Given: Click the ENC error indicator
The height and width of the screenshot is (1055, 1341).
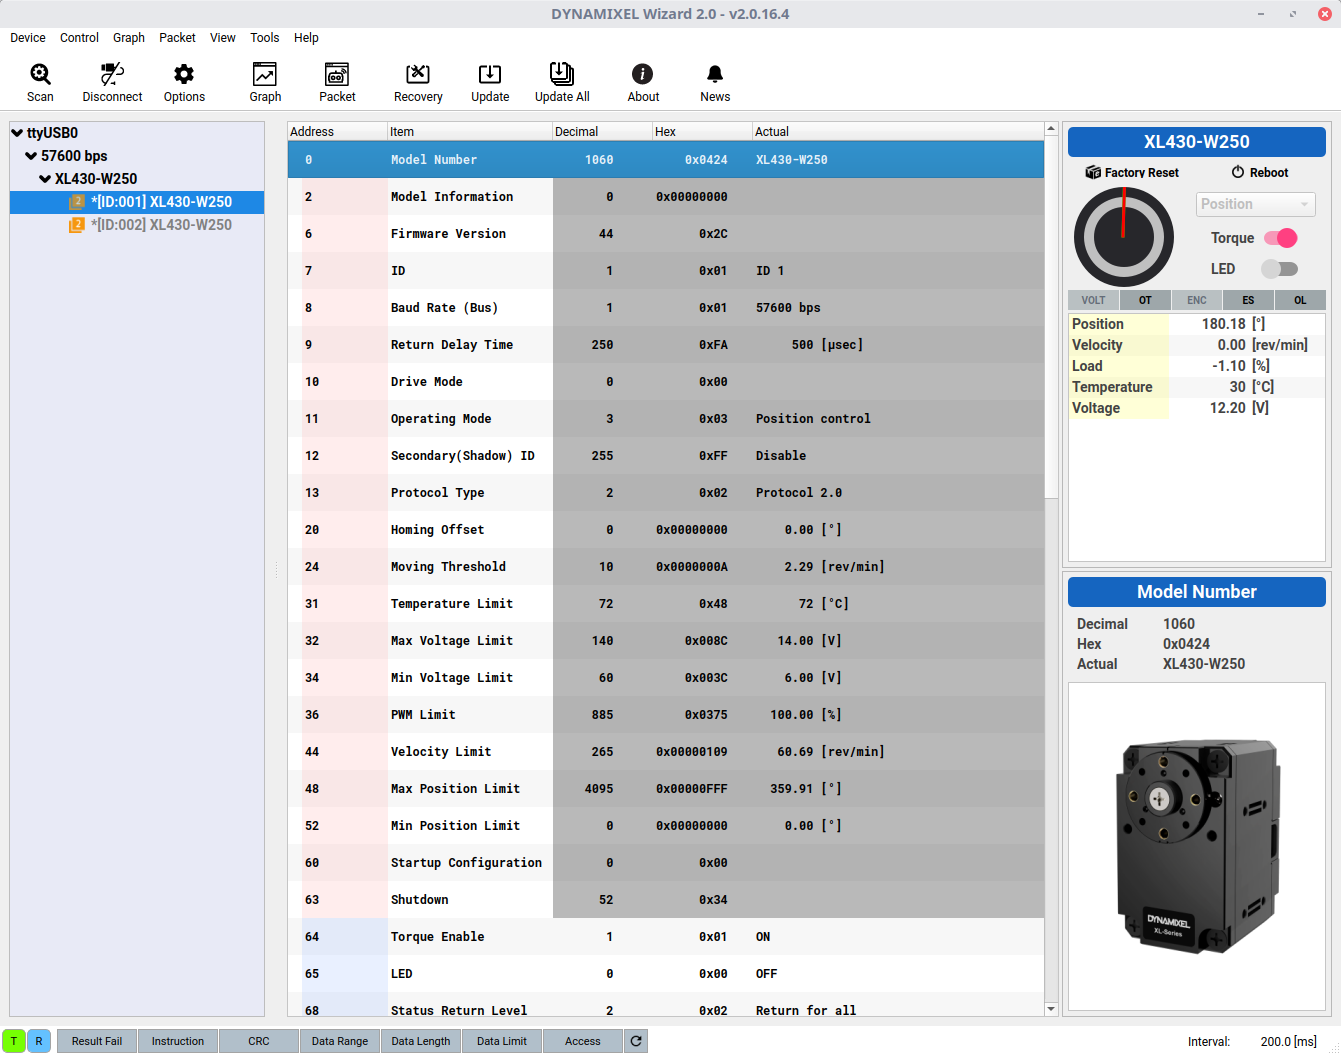Looking at the screenshot, I should tap(1197, 300).
